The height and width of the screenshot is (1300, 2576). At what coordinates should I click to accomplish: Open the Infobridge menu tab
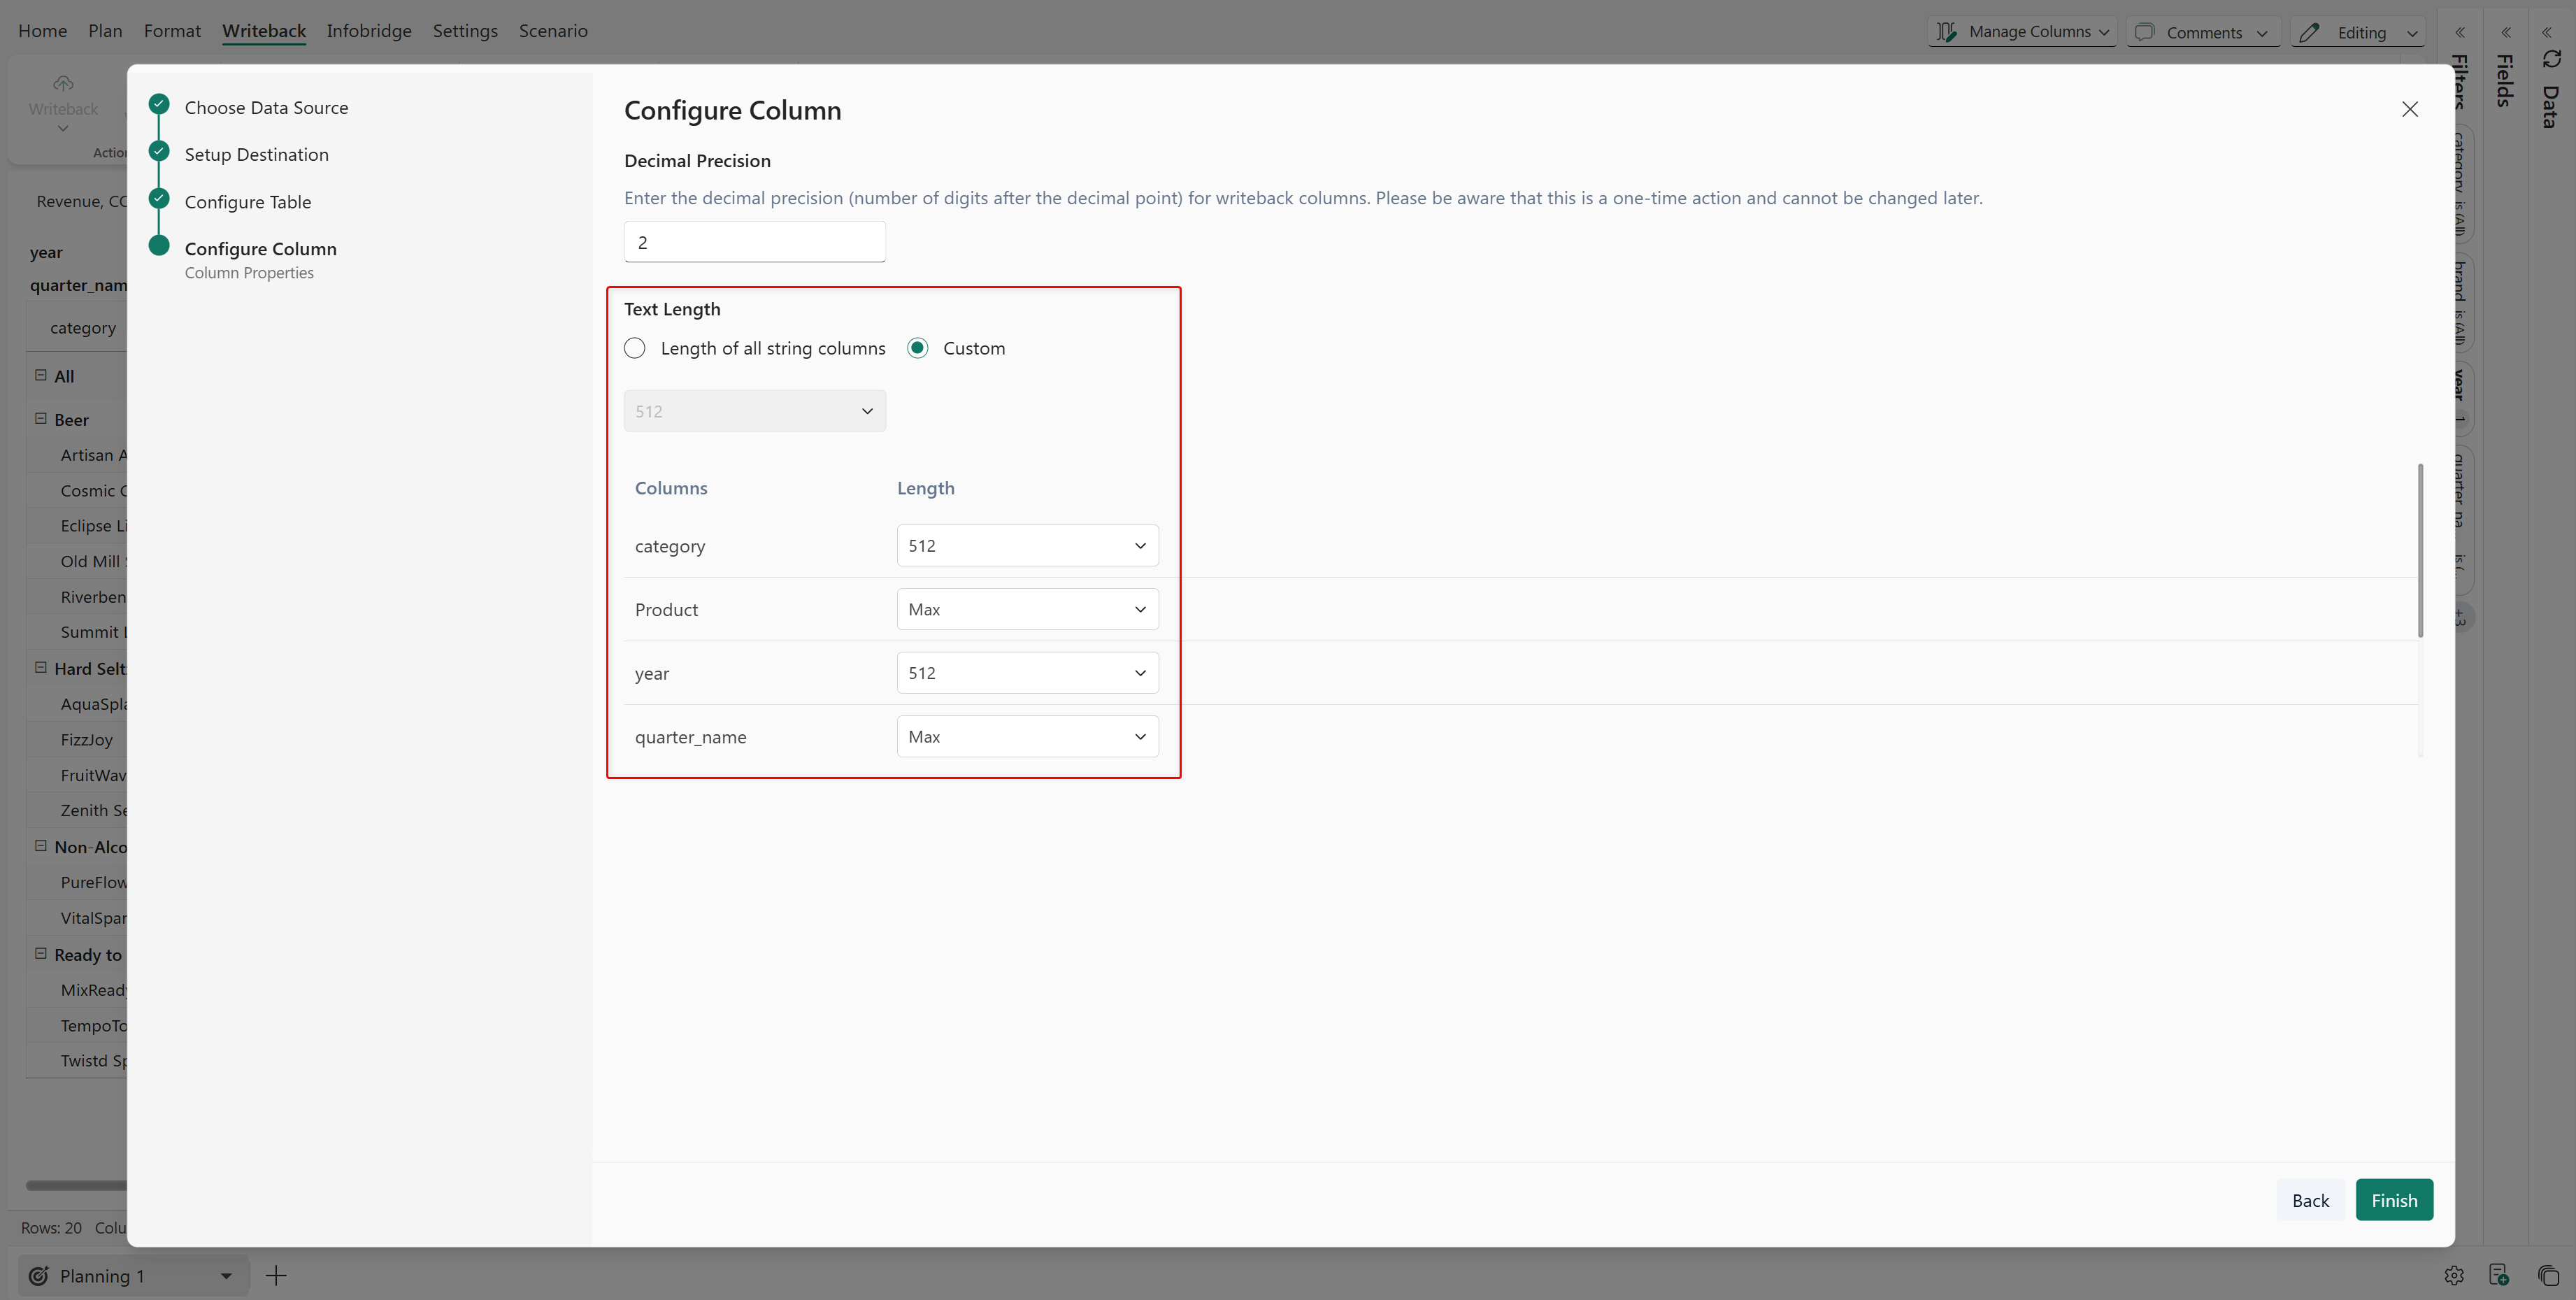click(369, 31)
